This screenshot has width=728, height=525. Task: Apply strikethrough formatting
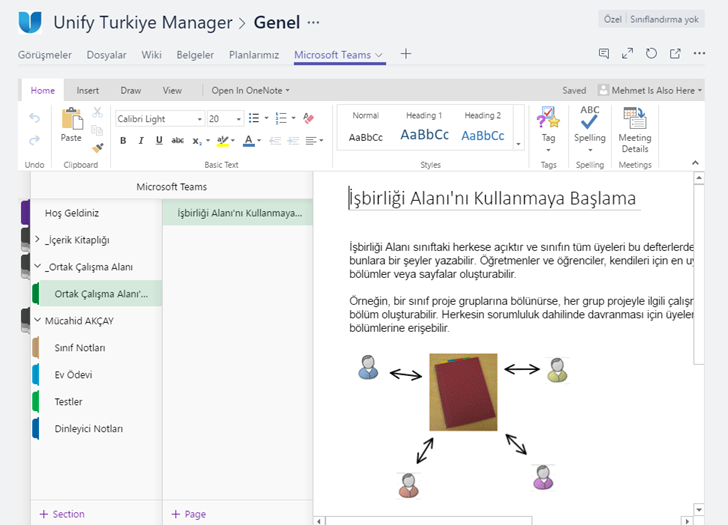tap(177, 140)
